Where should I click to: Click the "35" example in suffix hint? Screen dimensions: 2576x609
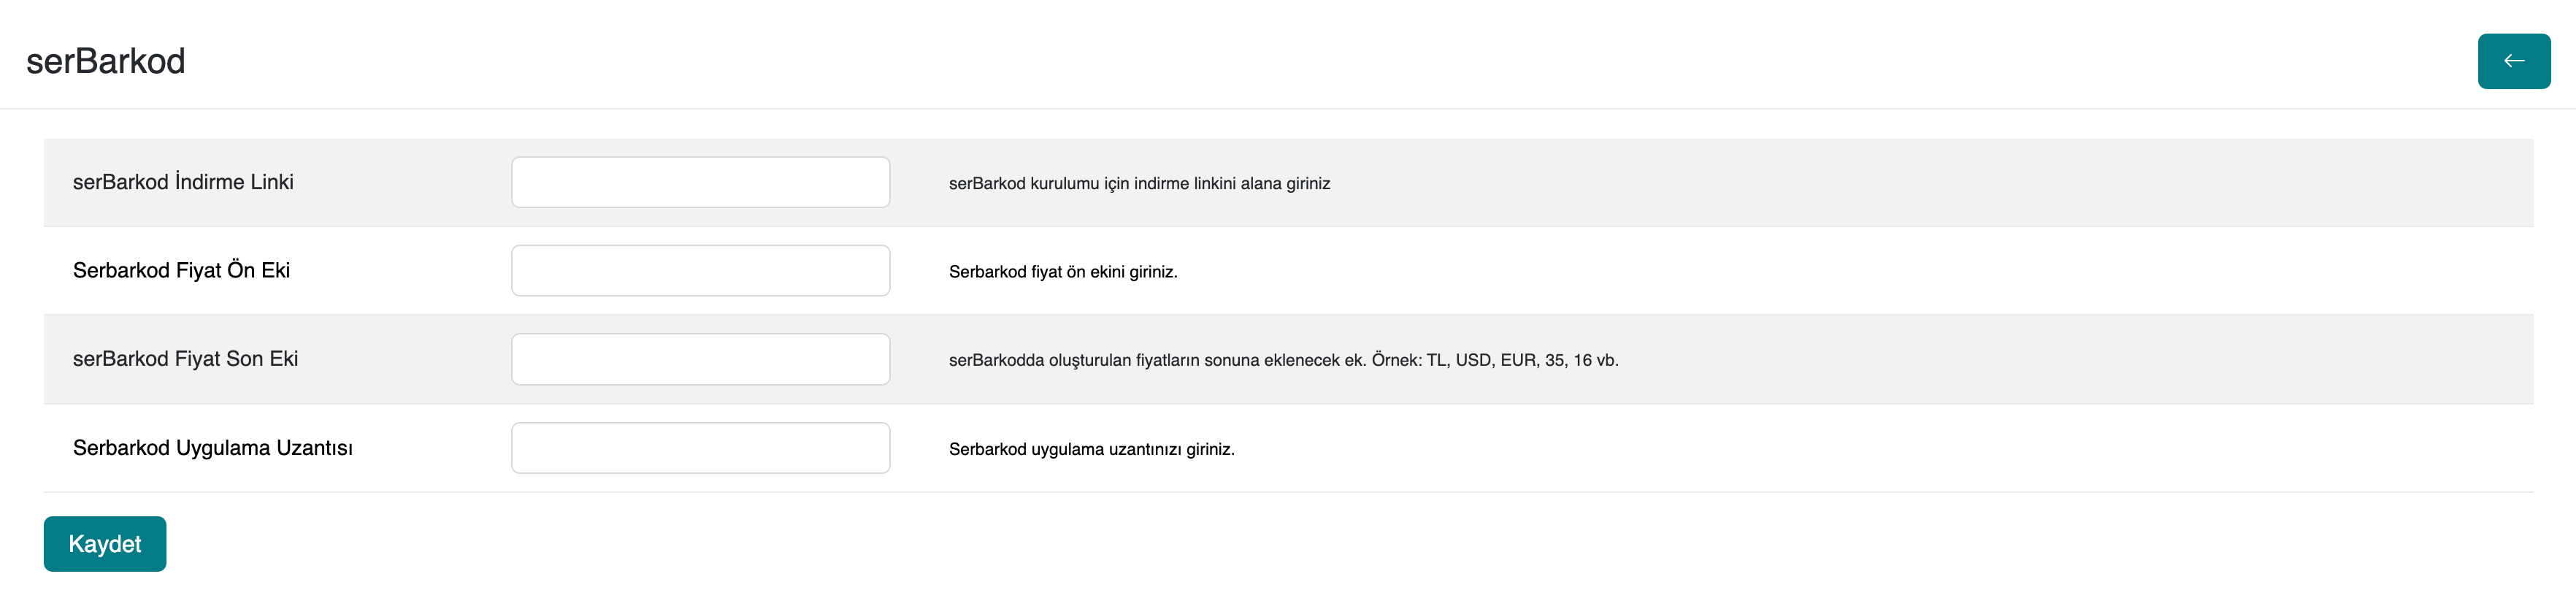(x=1554, y=361)
